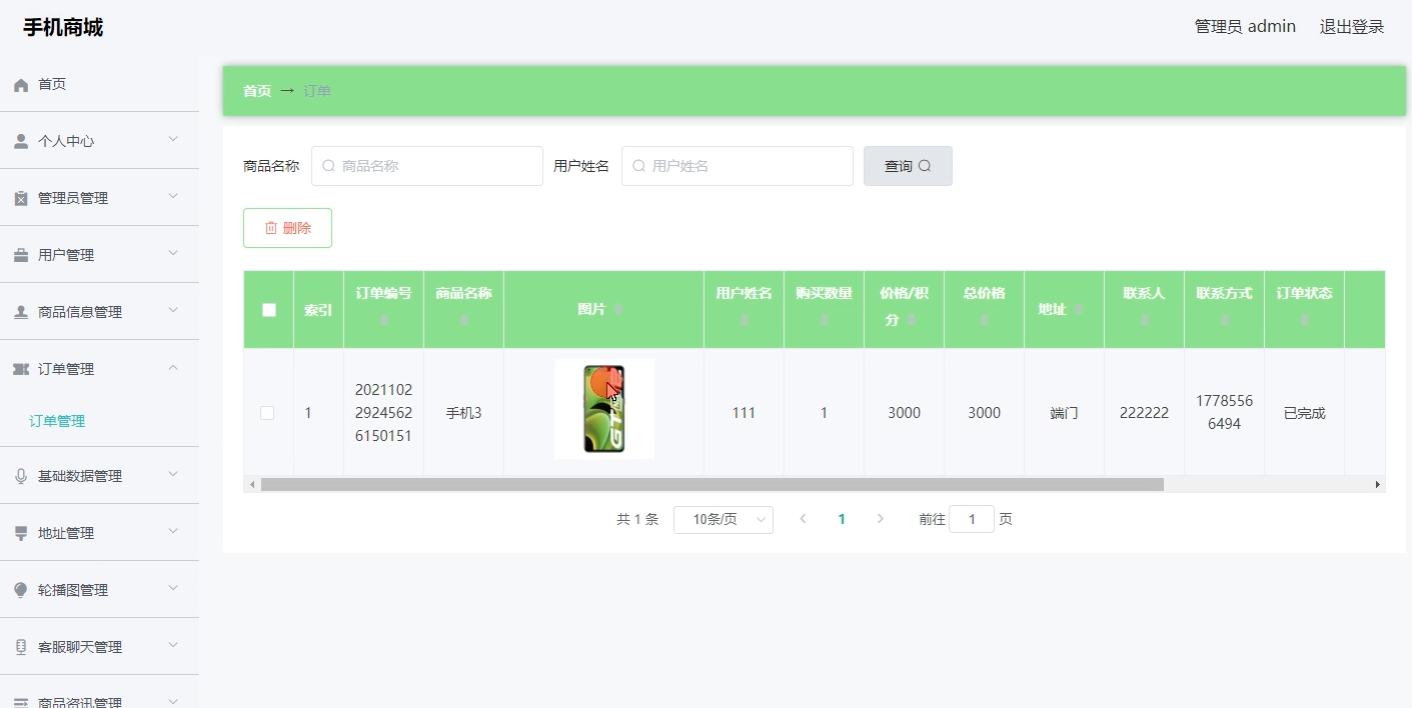This screenshot has width=1412, height=708.
Task: Click the 查询 search button
Action: 908,166
